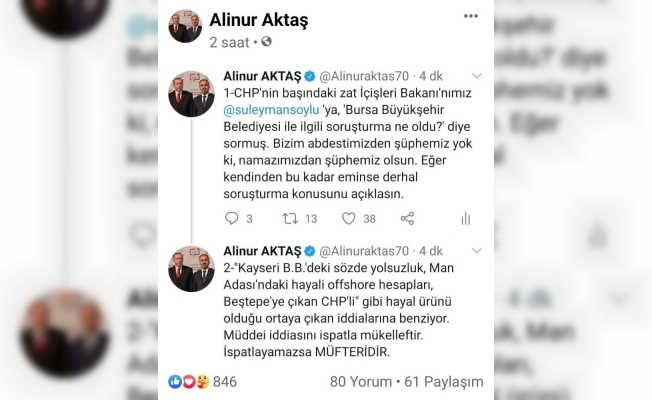Image resolution: width=652 pixels, height=400 pixels.
Task: Open 80 Yorum comments list
Action: point(361,382)
